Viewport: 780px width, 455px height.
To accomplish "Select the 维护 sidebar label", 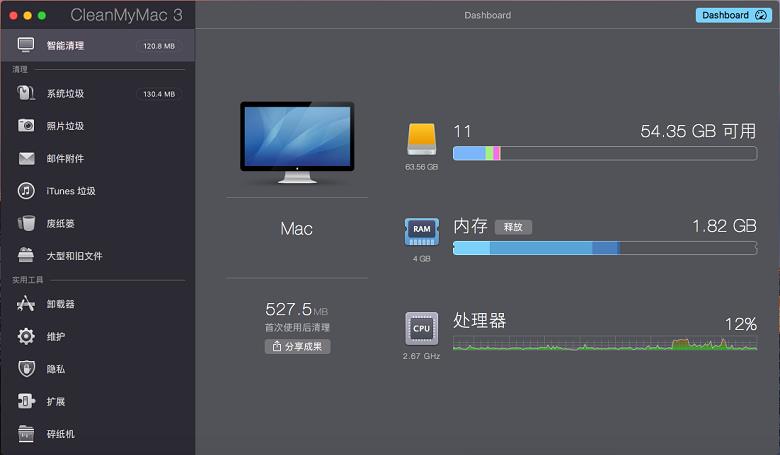I will pyautogui.click(x=56, y=337).
